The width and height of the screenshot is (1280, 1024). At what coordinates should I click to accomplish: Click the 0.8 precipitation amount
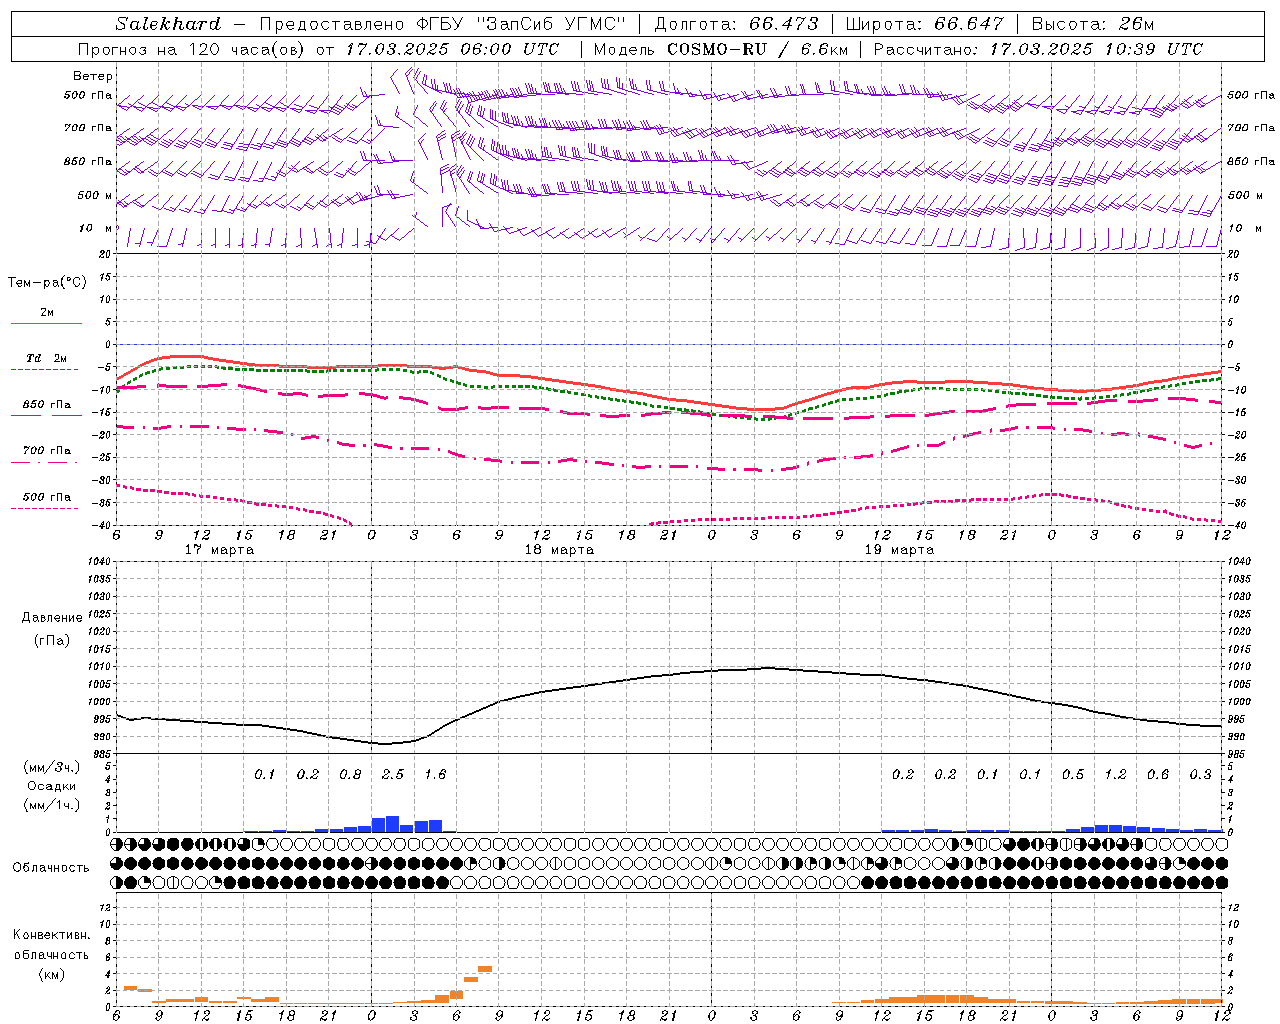(350, 775)
